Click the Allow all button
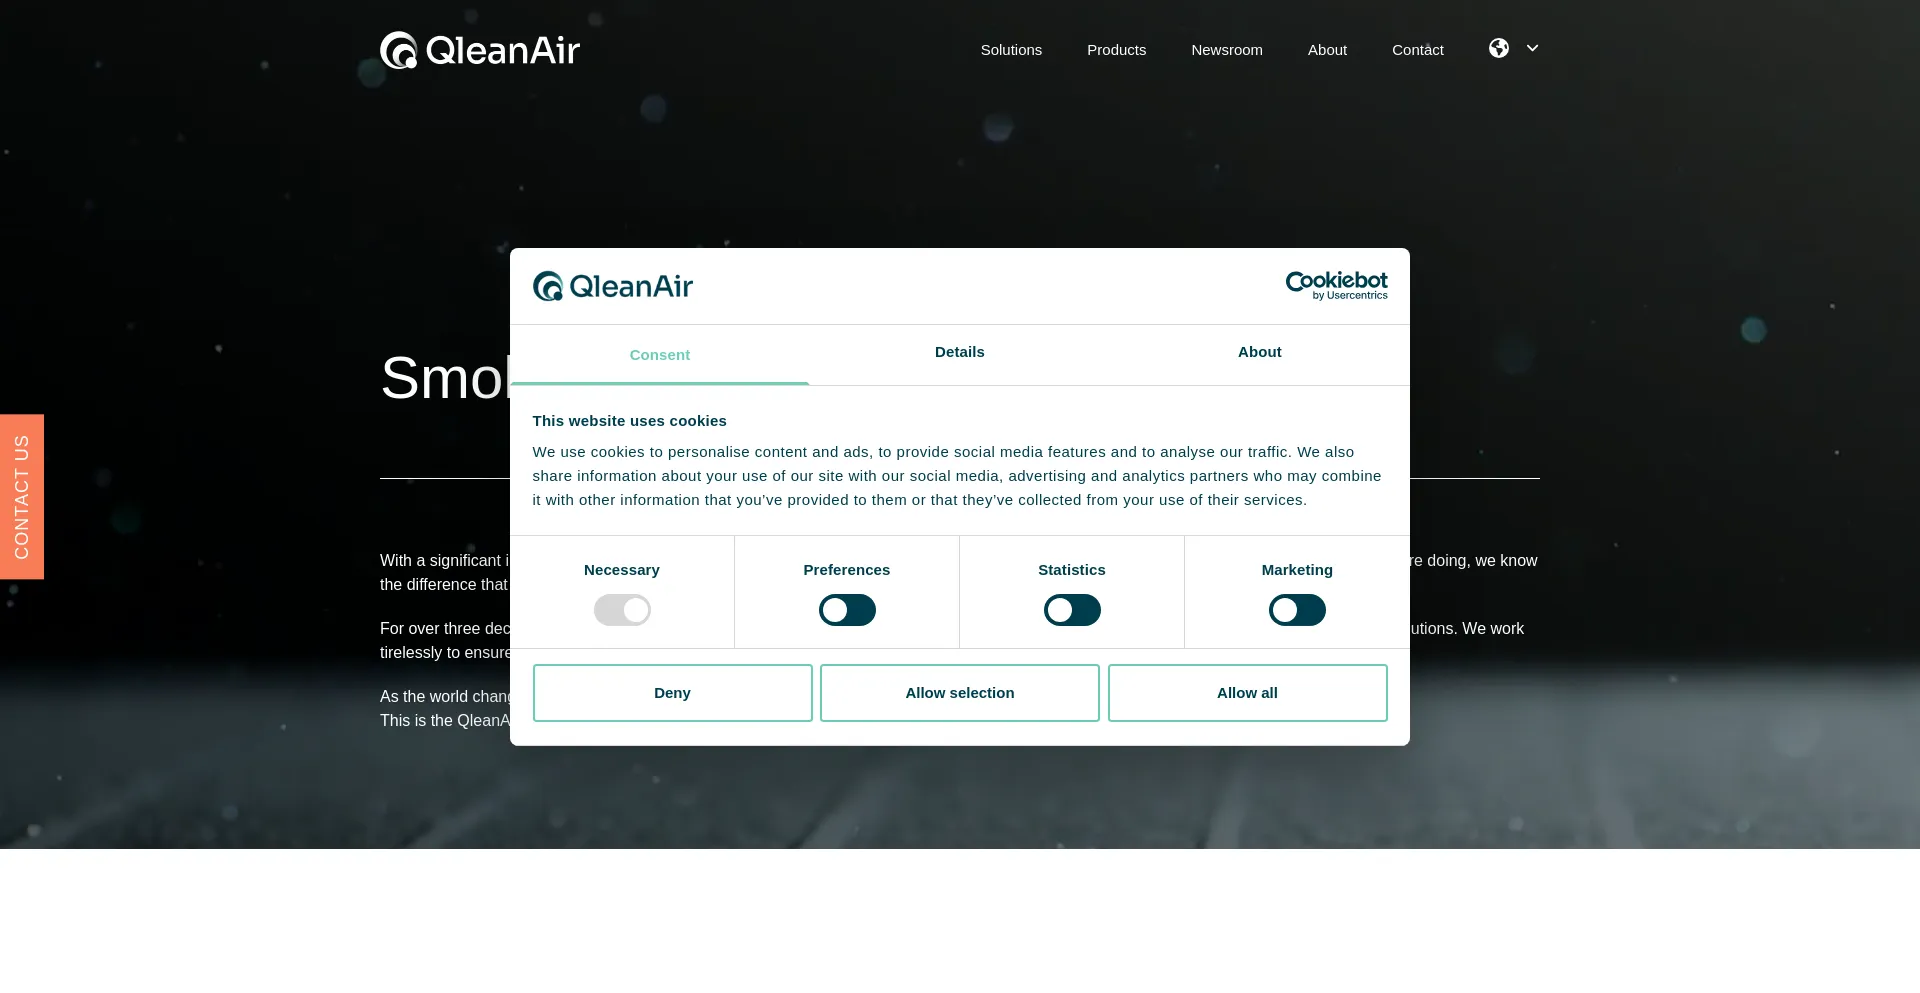Viewport: 1920px width, 993px height. pos(1248,693)
